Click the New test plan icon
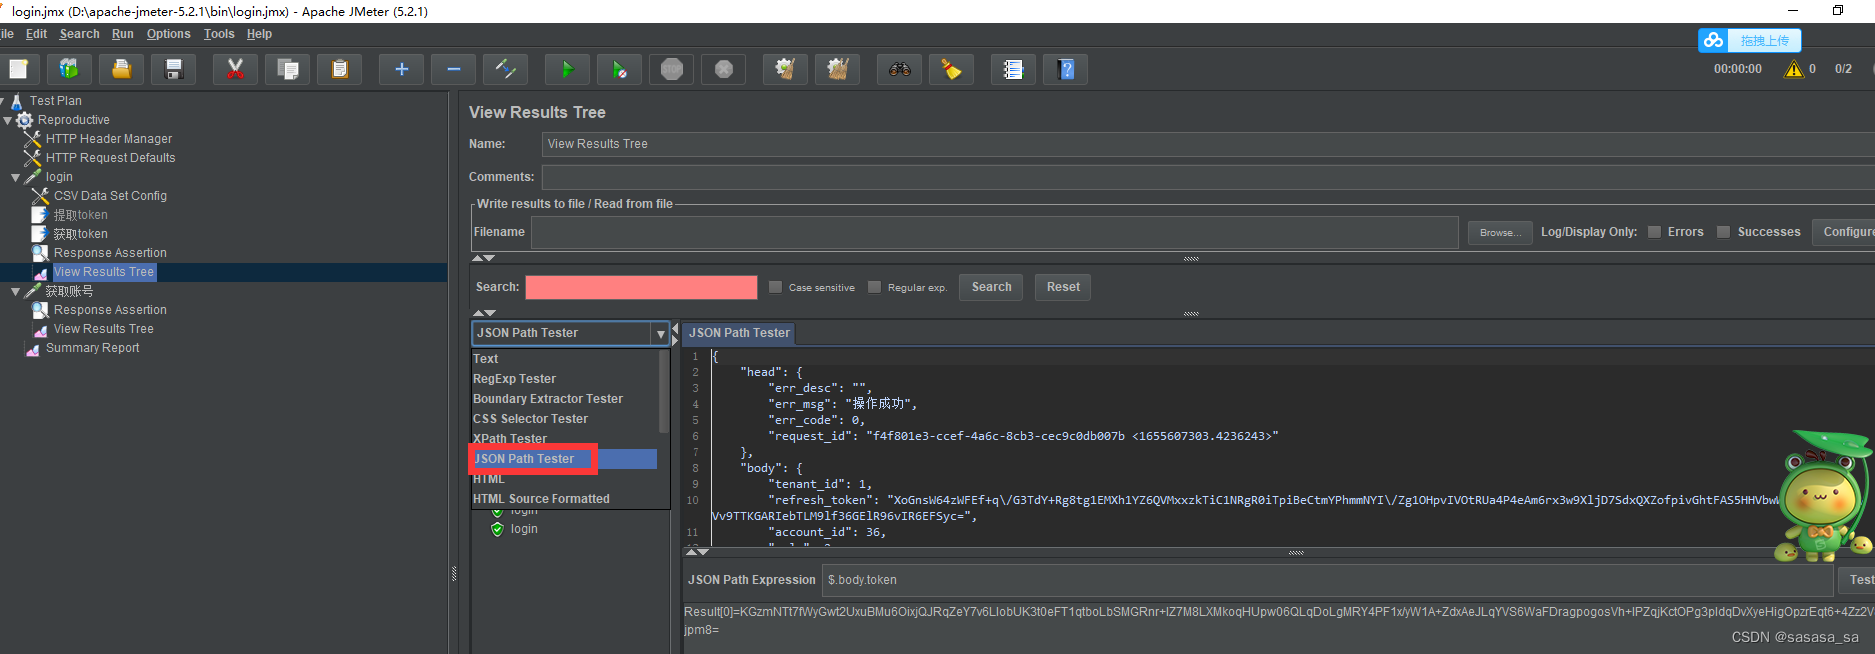The image size is (1875, 654). [18, 69]
